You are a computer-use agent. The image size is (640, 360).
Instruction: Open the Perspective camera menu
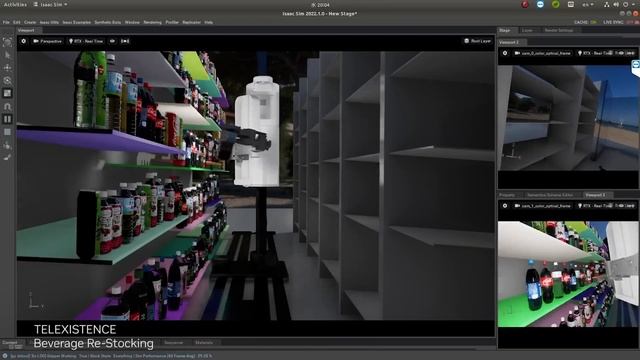point(47,41)
